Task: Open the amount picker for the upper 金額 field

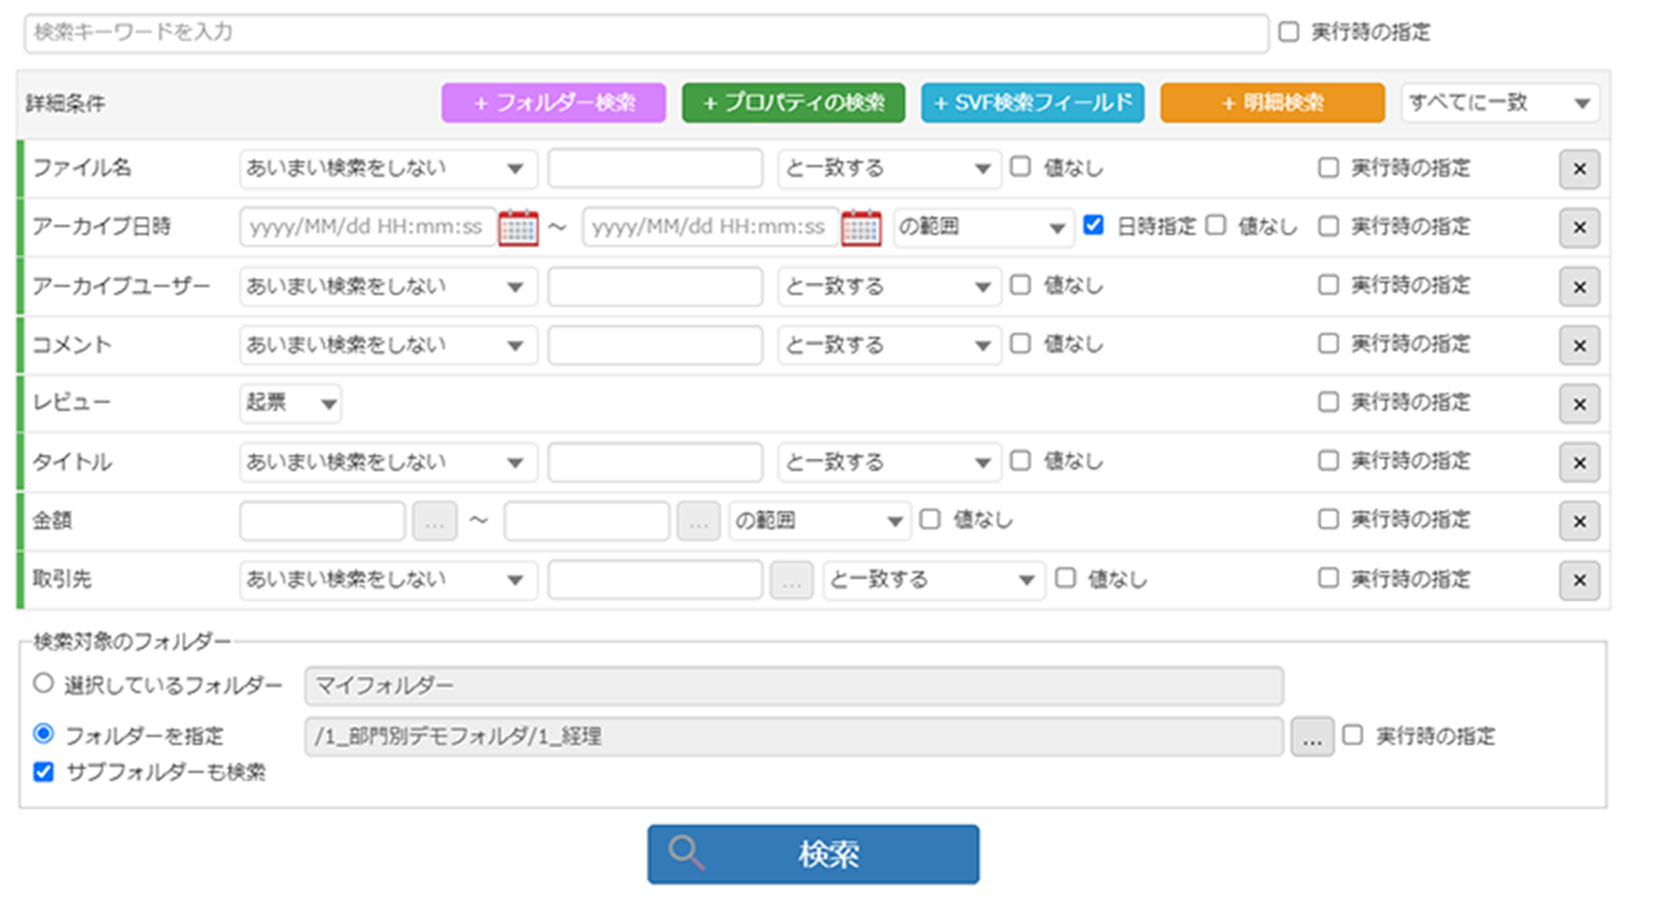Action: pos(698,520)
